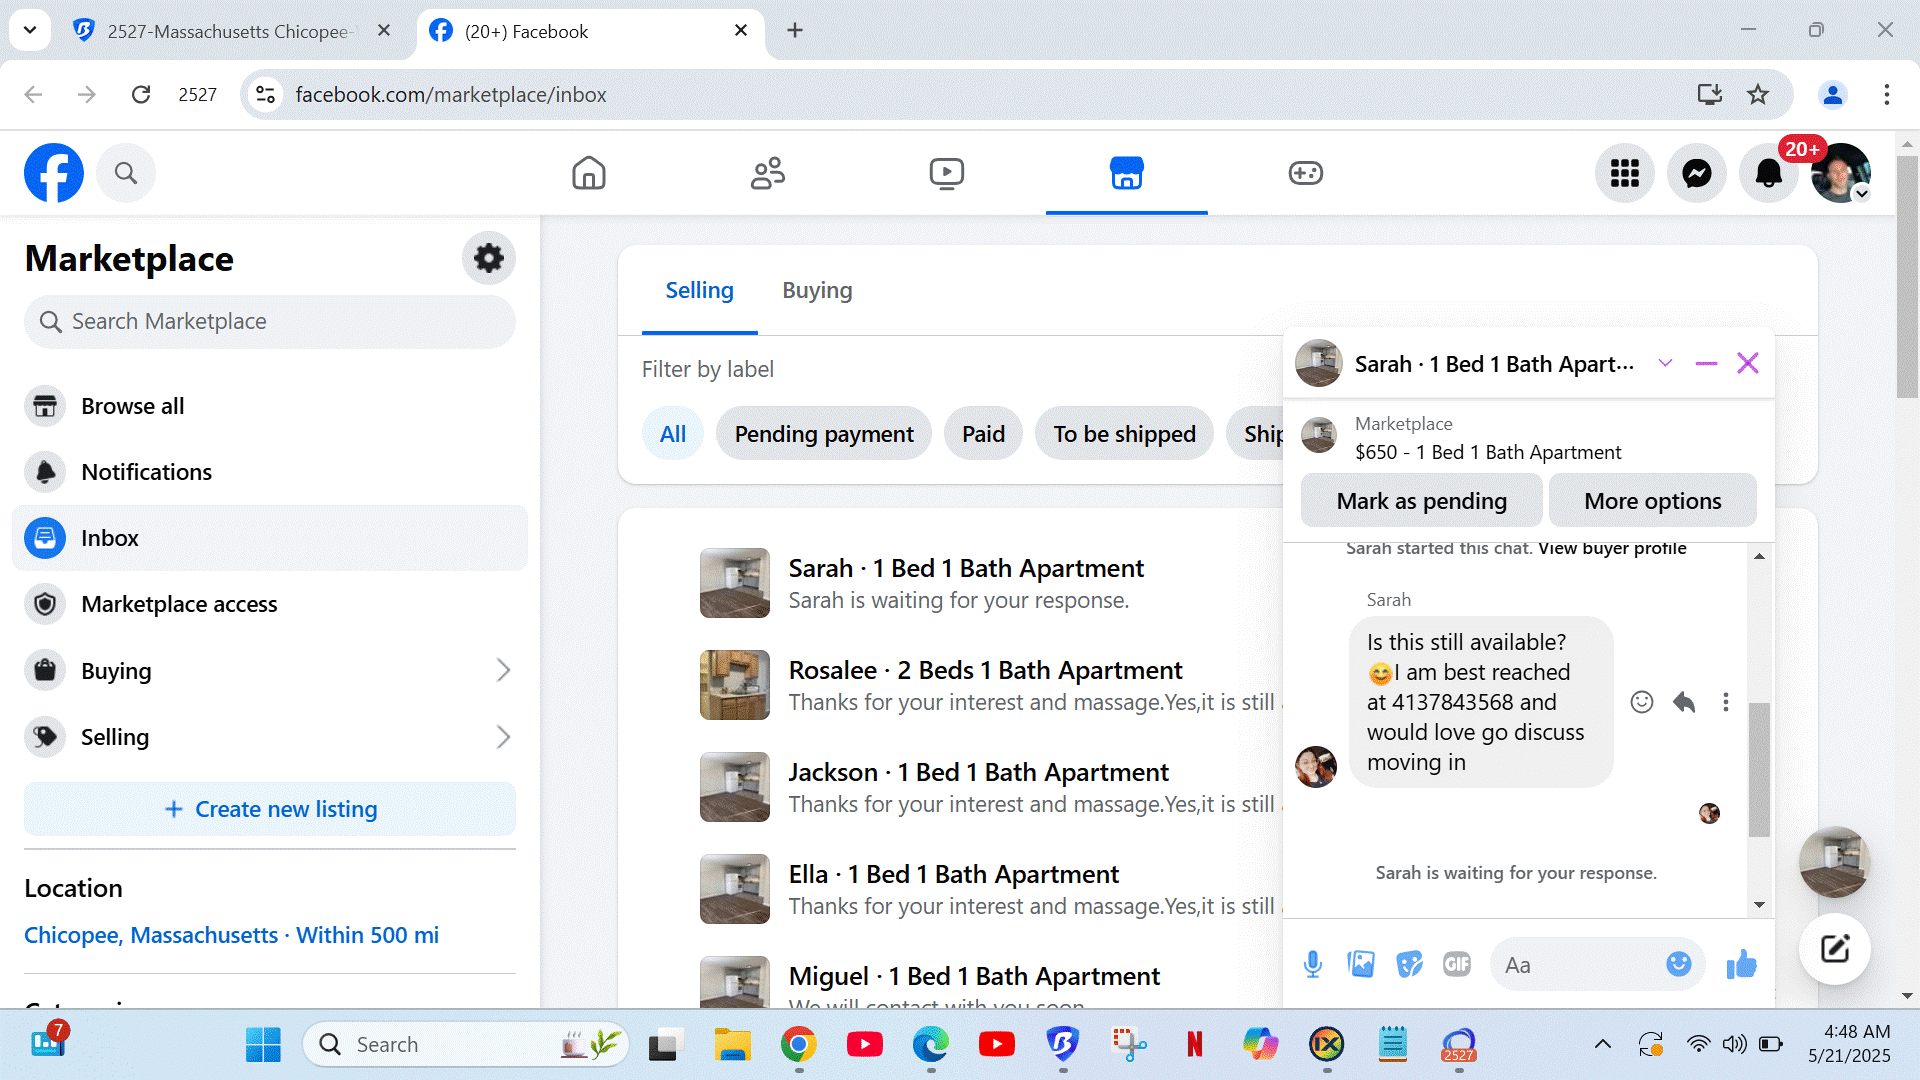Attach a photo in the chat
This screenshot has height=1080, width=1920.
[1361, 964]
